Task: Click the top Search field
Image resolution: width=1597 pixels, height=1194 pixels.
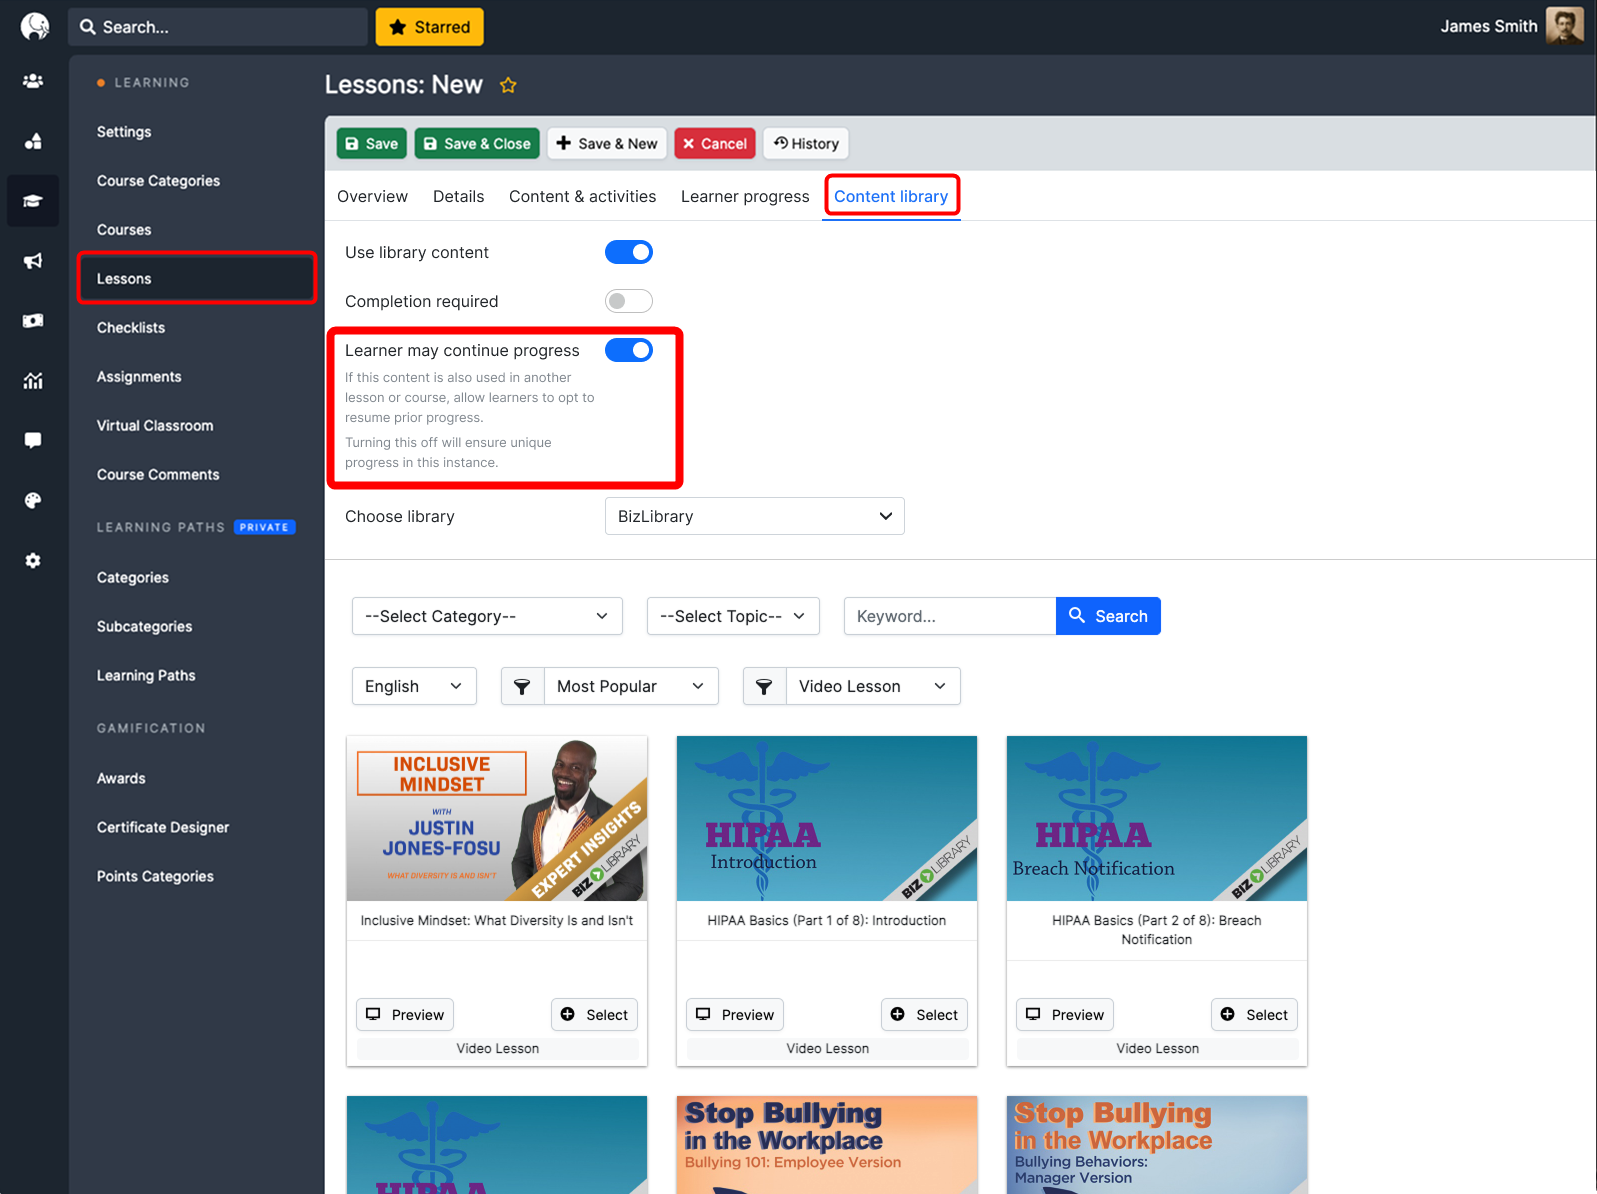Action: [x=218, y=27]
